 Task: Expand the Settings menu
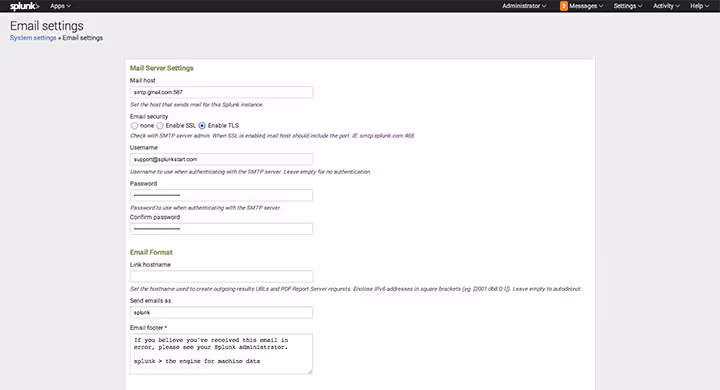pos(628,6)
